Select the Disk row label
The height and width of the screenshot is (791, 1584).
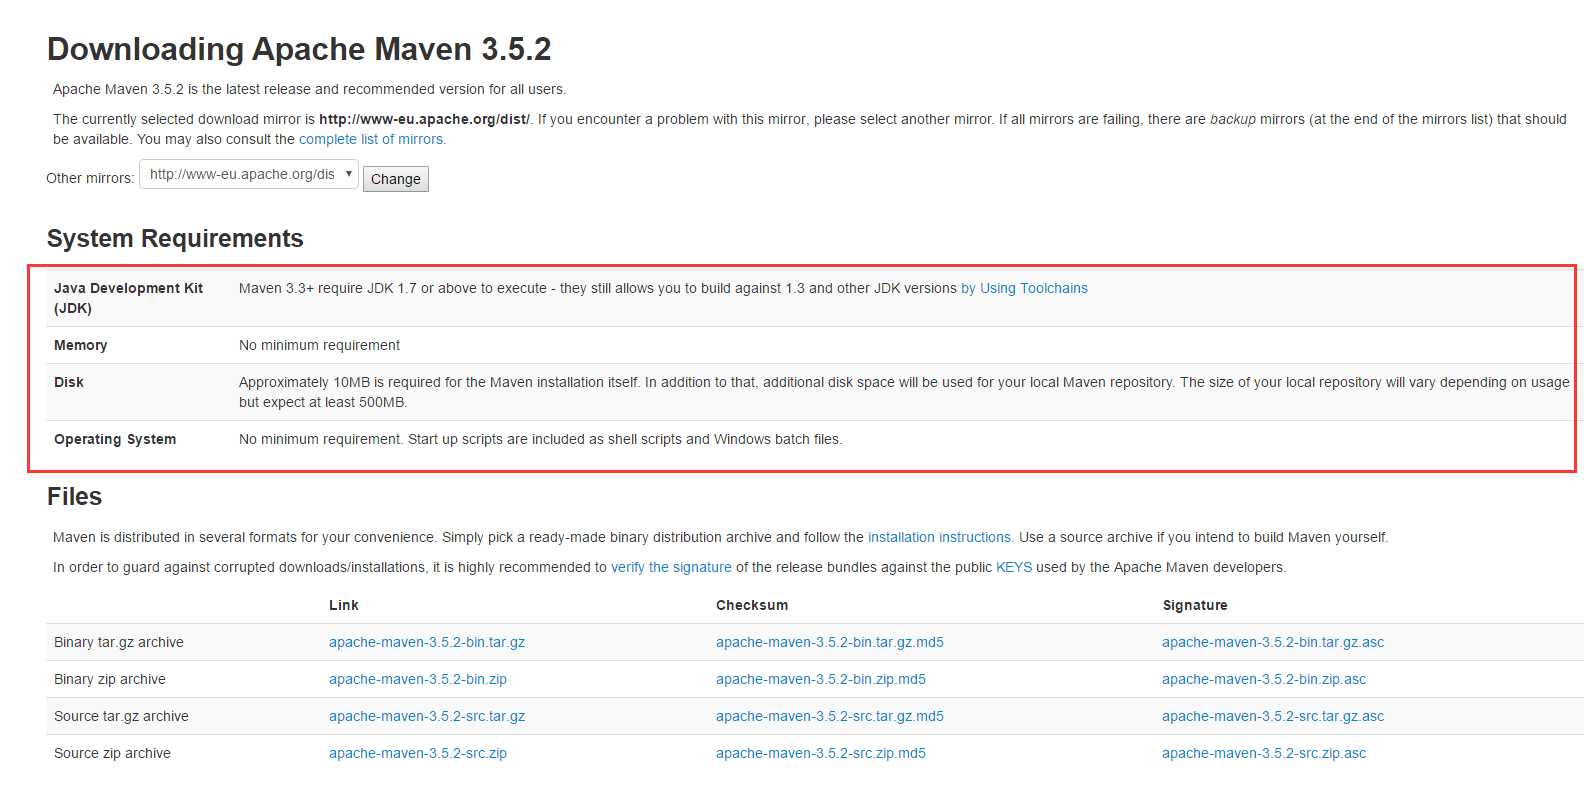click(x=69, y=382)
